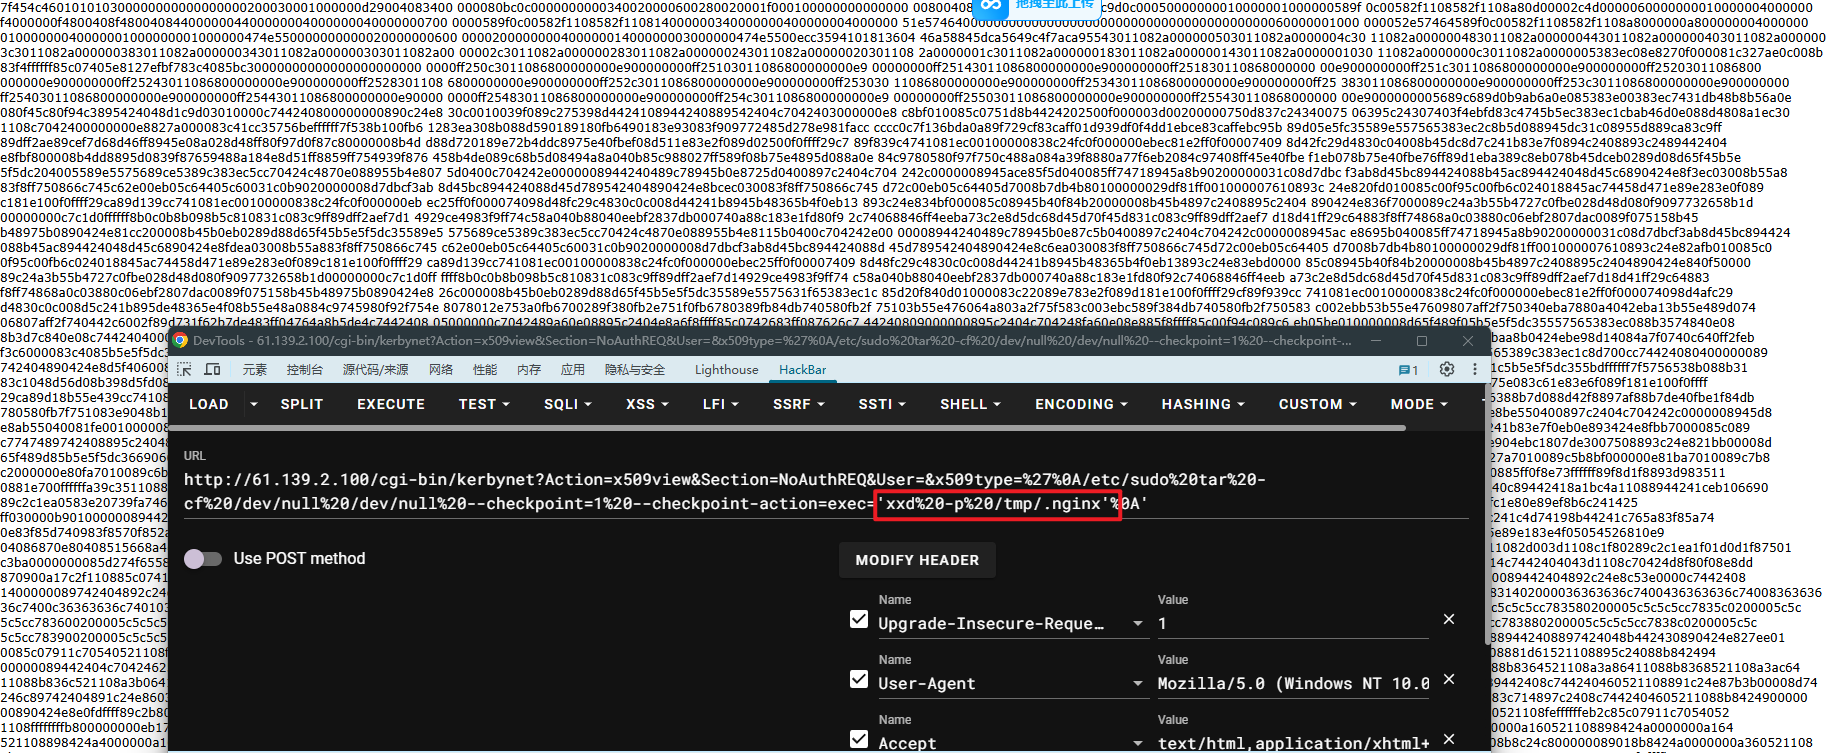The height and width of the screenshot is (753, 1827).
Task: Expand the MODE menu
Action: [x=1419, y=404]
